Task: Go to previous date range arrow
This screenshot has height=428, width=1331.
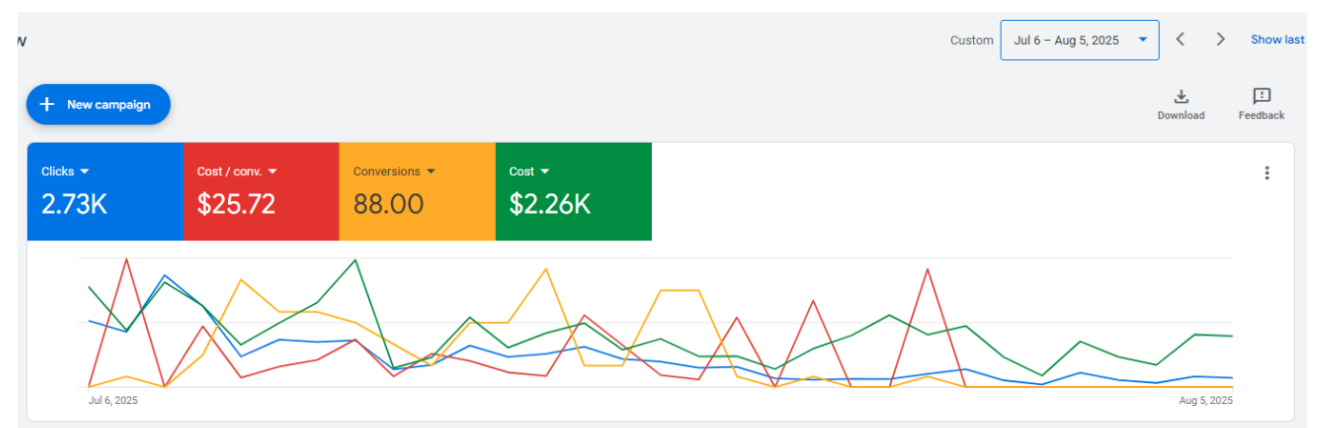Action: click(x=1181, y=39)
